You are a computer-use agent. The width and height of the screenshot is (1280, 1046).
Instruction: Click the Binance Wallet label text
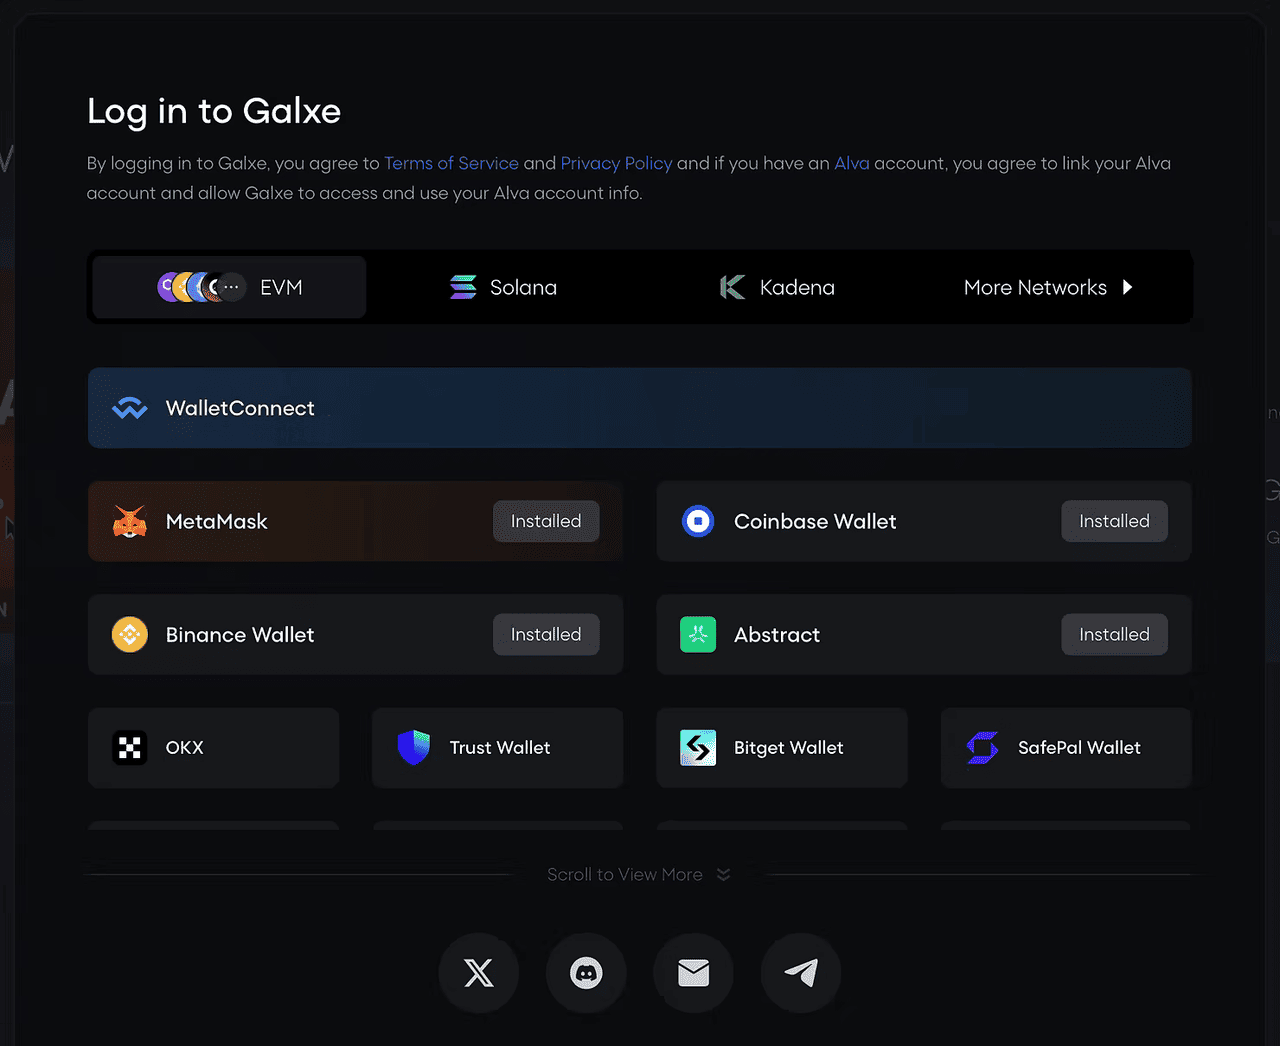pyautogui.click(x=240, y=634)
